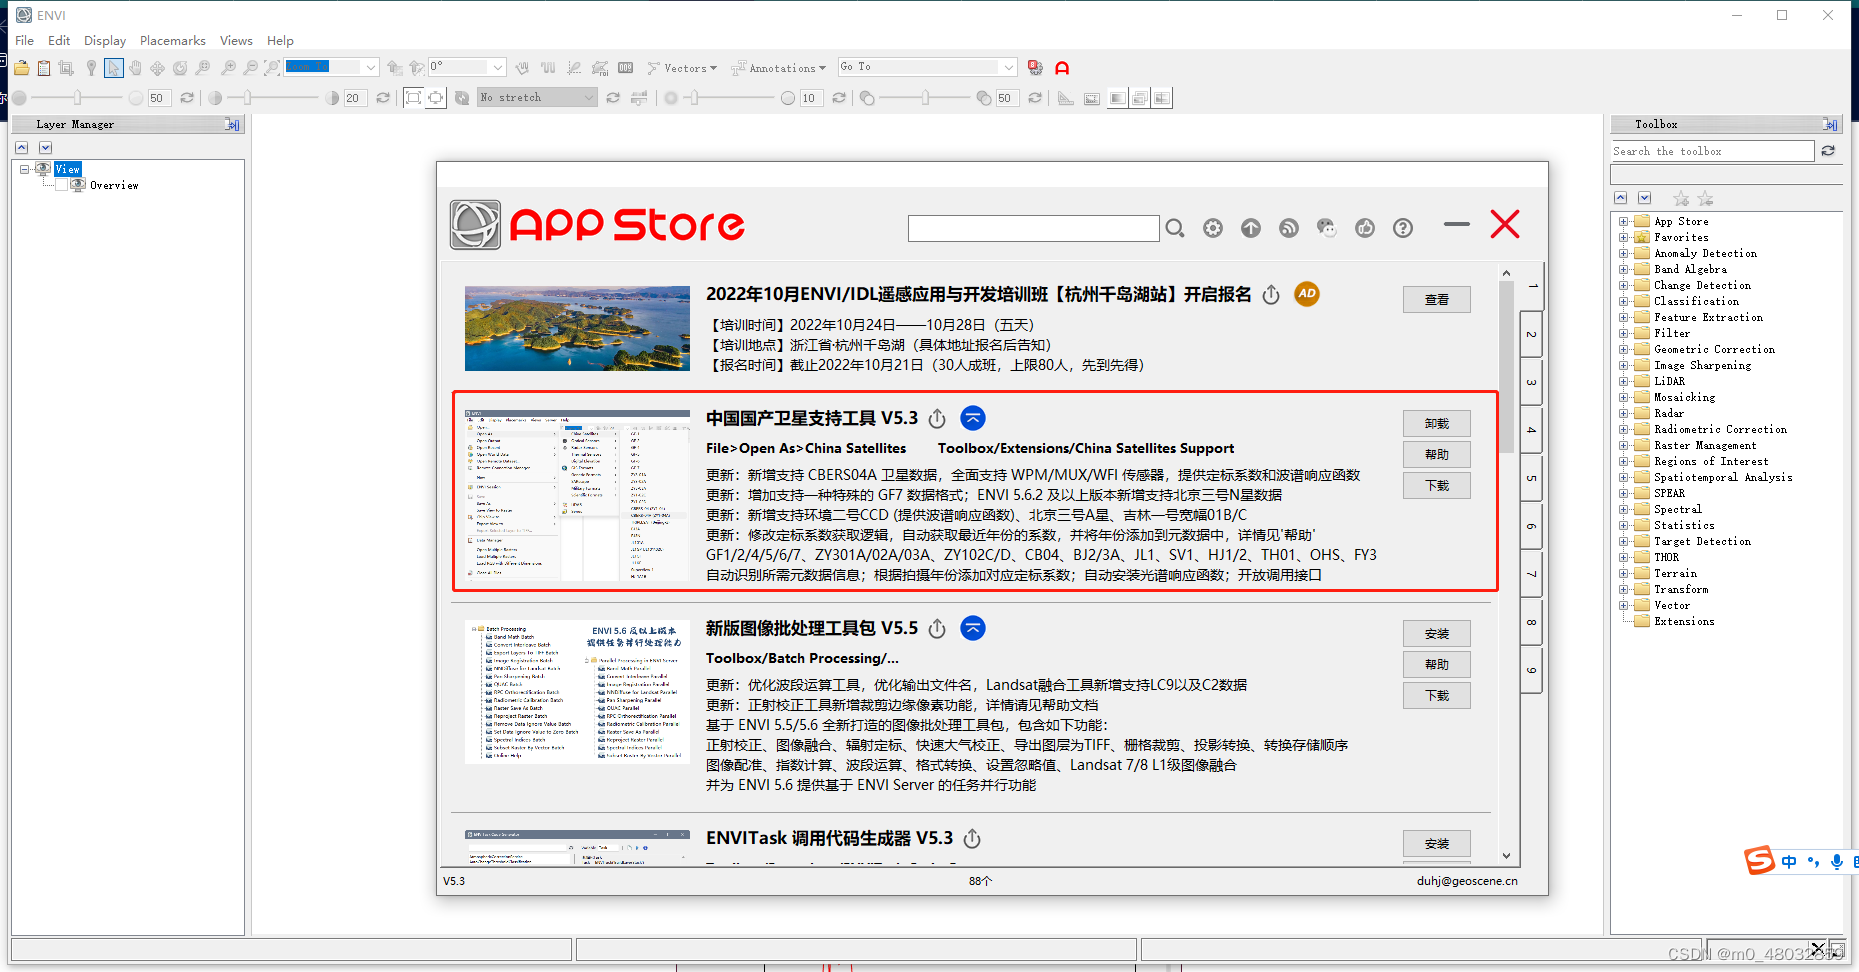Viewport: 1859px width, 972px height.
Task: Click the Sogou input method S icon
Action: tap(1760, 860)
